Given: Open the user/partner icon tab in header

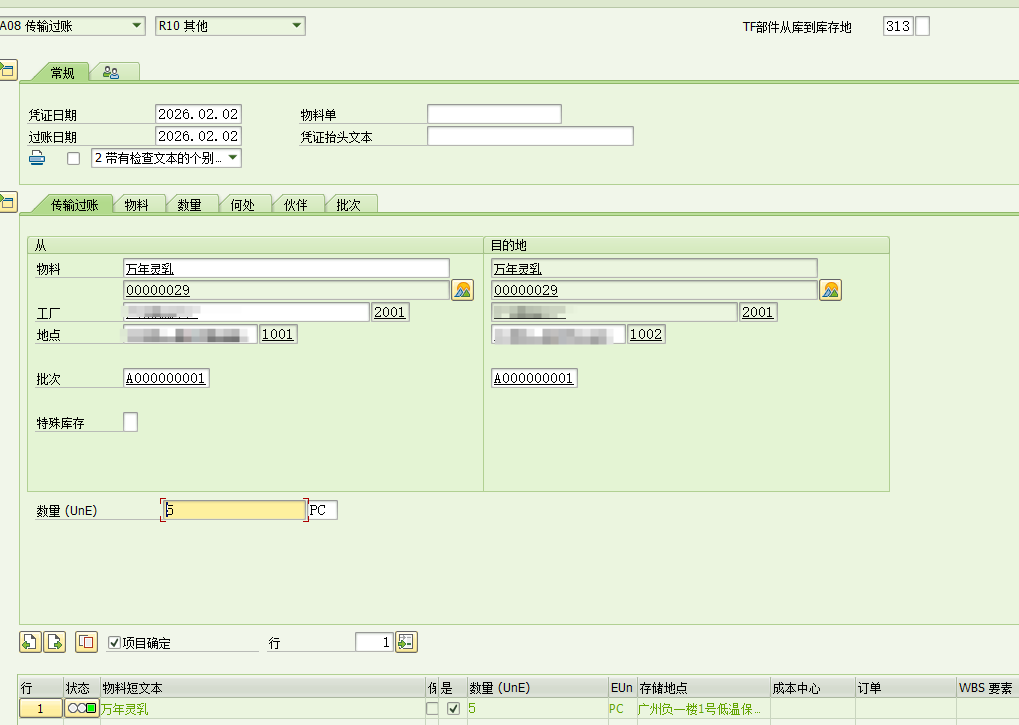Looking at the screenshot, I should click(x=111, y=72).
